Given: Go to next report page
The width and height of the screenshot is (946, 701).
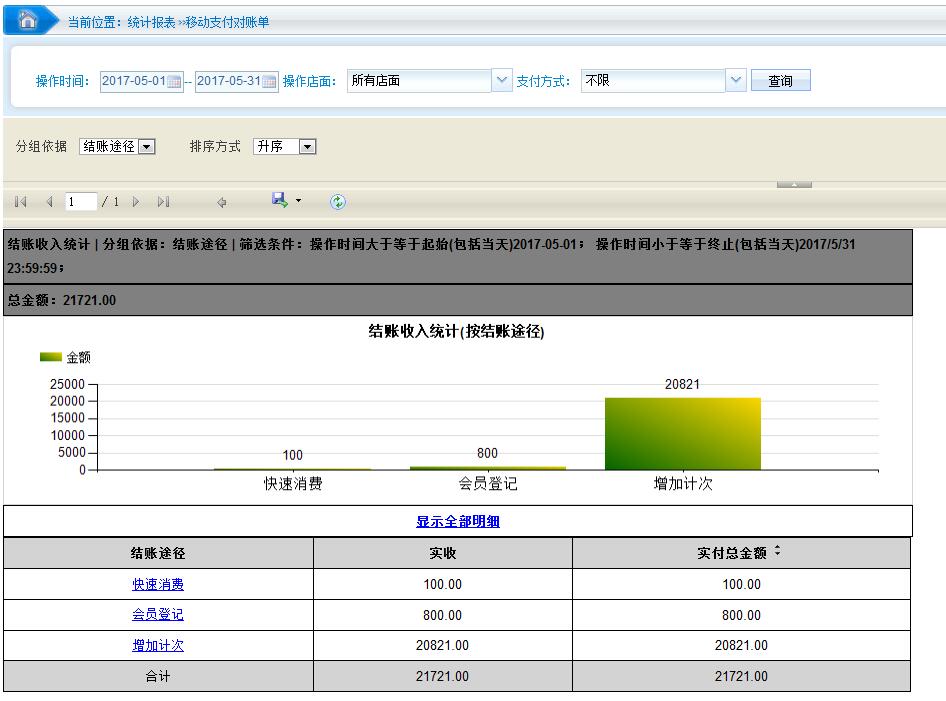Looking at the screenshot, I should coord(136,202).
